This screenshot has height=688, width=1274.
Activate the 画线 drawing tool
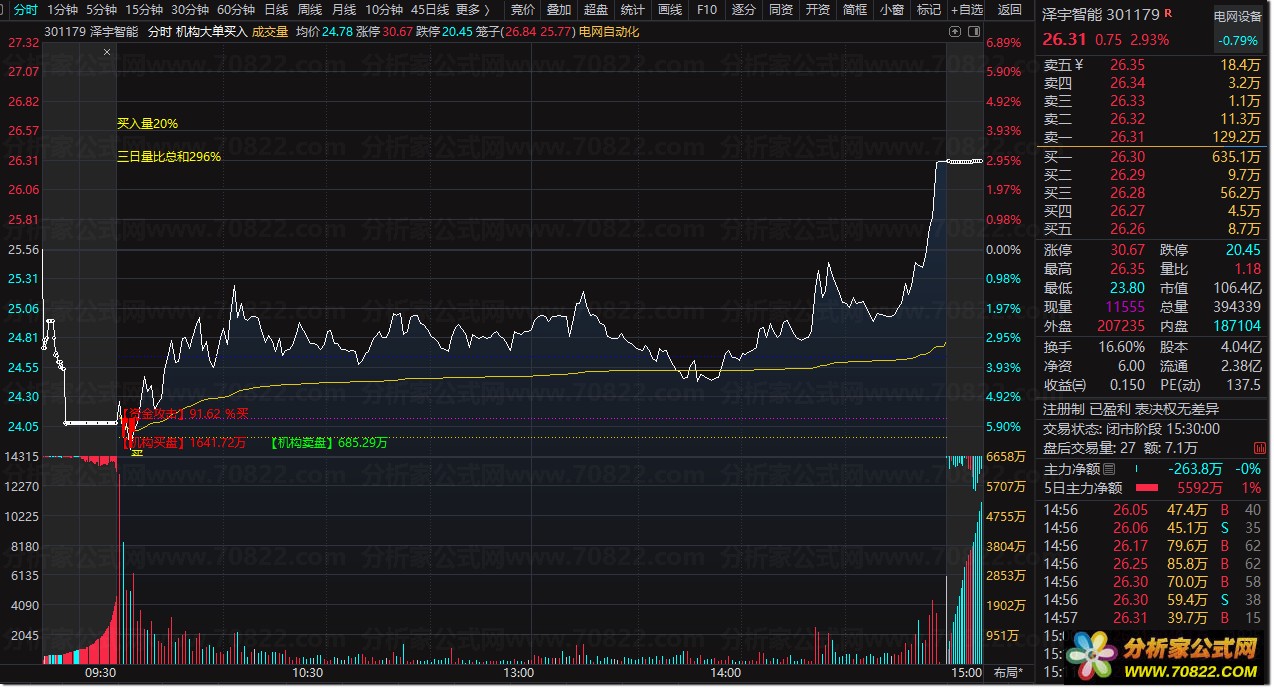[x=670, y=10]
